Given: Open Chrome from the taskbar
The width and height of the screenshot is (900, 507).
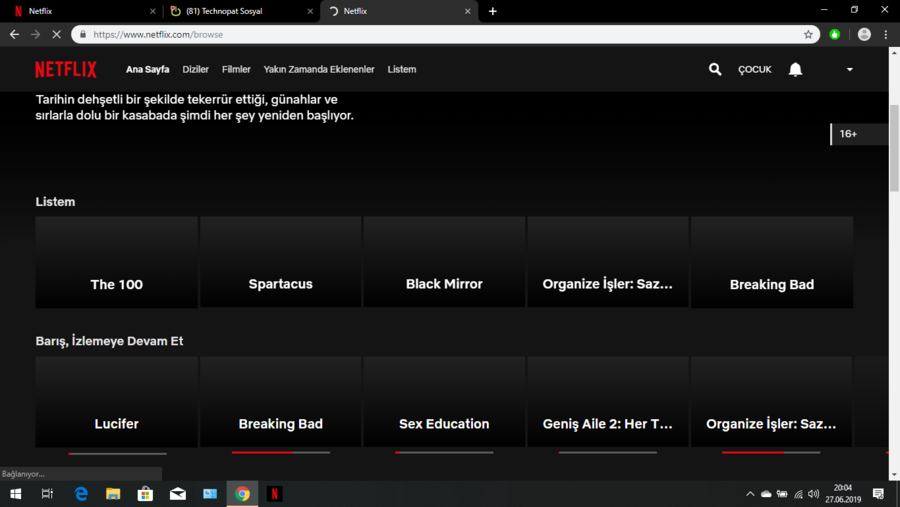Looking at the screenshot, I should [x=242, y=494].
